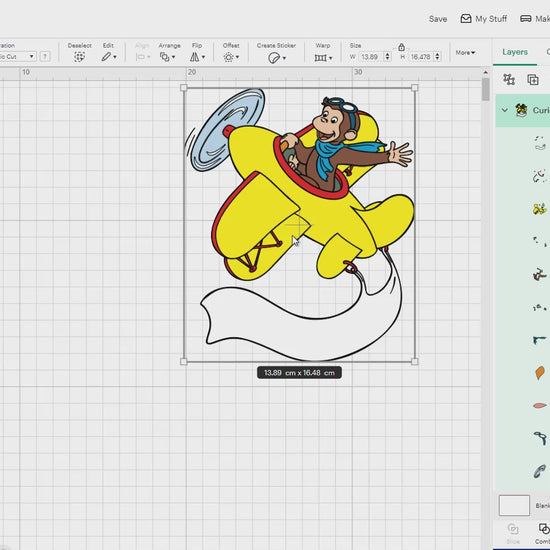Select the topmost outline layer thumbnail
550x550 pixels.
coord(540,143)
